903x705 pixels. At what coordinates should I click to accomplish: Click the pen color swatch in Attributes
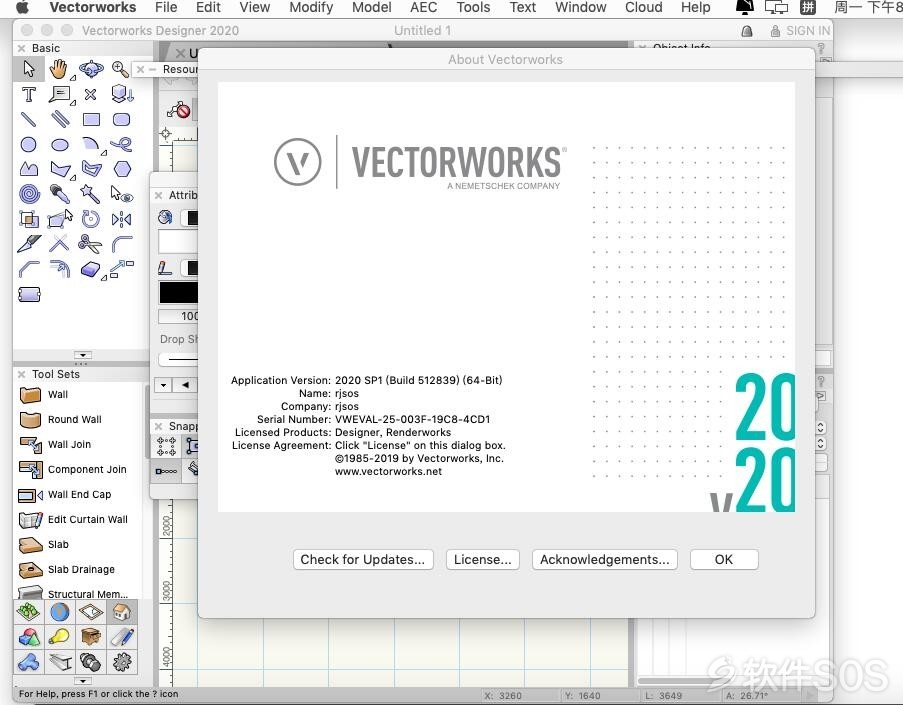click(191, 268)
